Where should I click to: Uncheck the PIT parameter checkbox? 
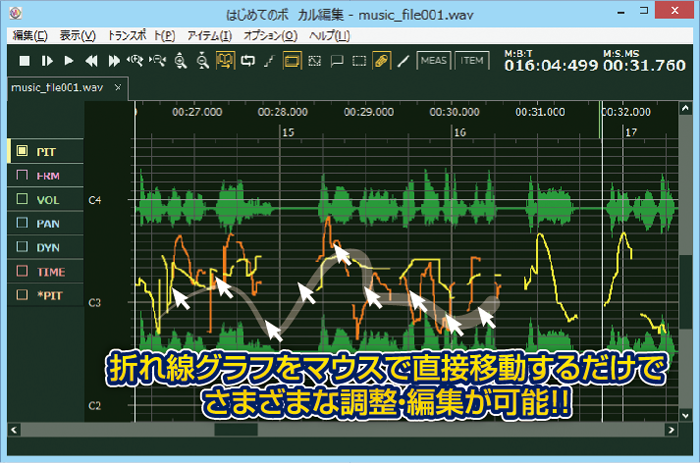[22, 151]
